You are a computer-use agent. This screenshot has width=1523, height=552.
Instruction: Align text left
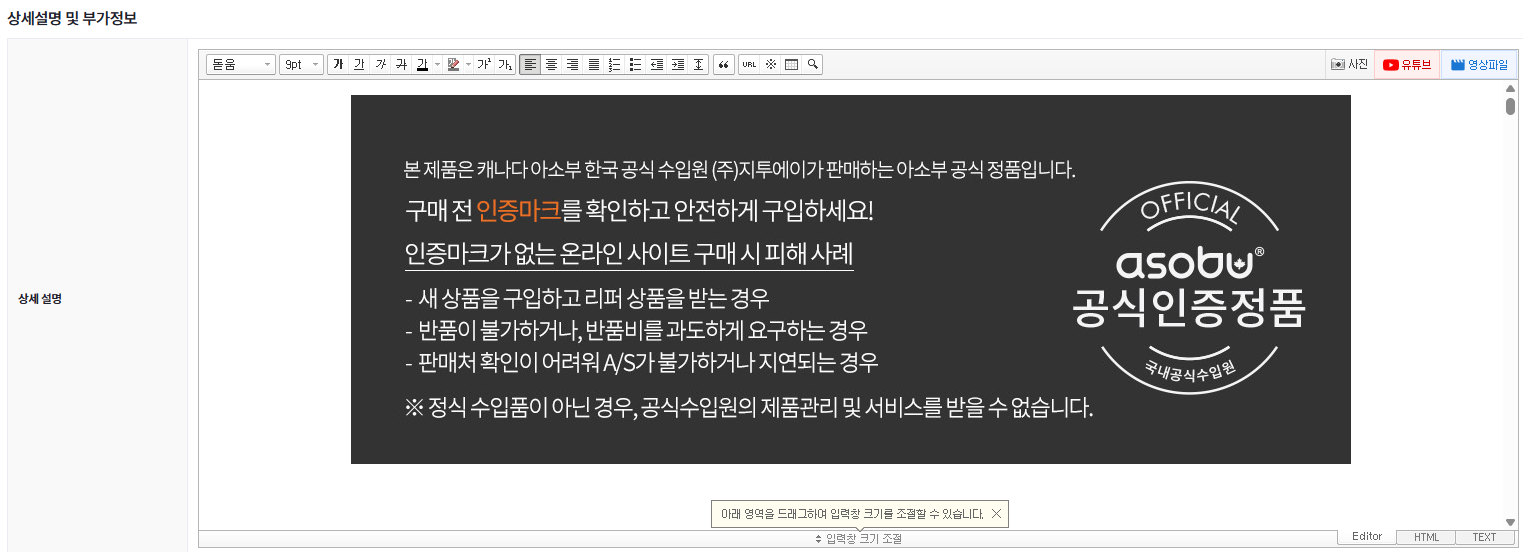point(530,64)
